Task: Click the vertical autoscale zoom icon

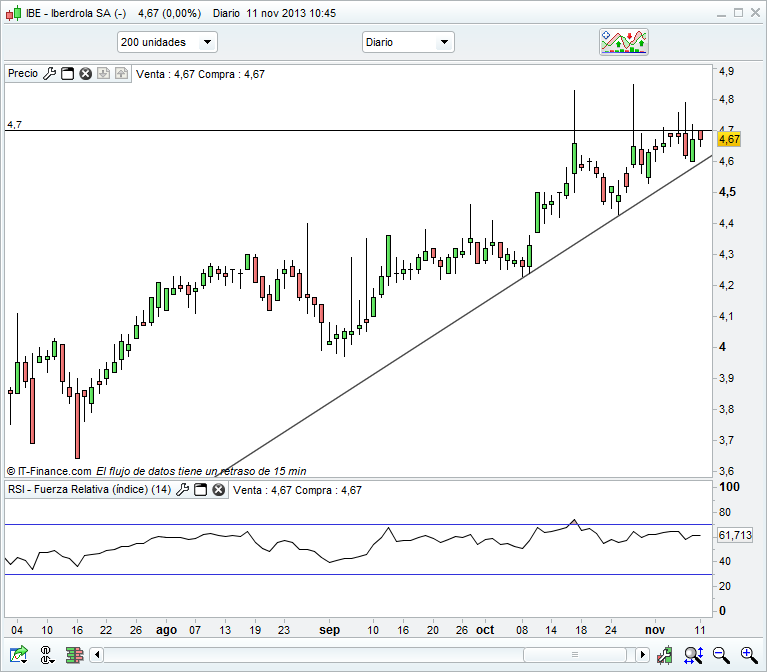Action: [x=692, y=655]
